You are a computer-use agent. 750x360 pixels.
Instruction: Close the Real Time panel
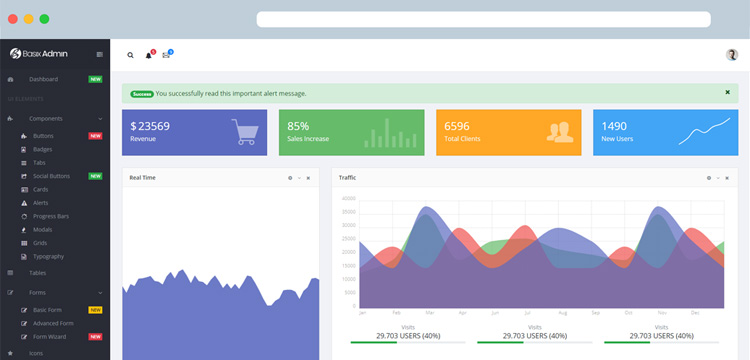pos(308,178)
